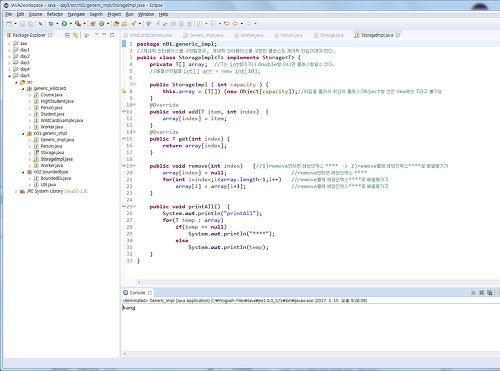Screen dimensions: 500x371
Task: Collapse the n01.generic_impl package node
Action: (23, 134)
